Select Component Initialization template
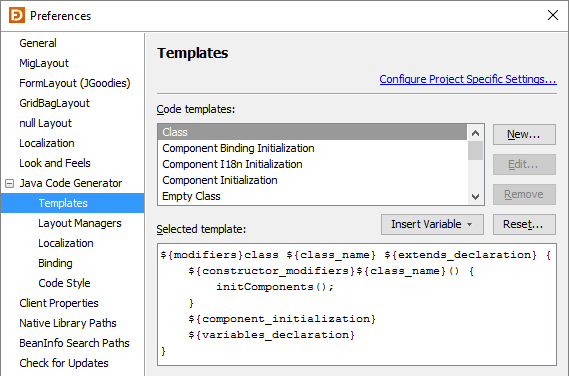569x376 pixels. 312,180
